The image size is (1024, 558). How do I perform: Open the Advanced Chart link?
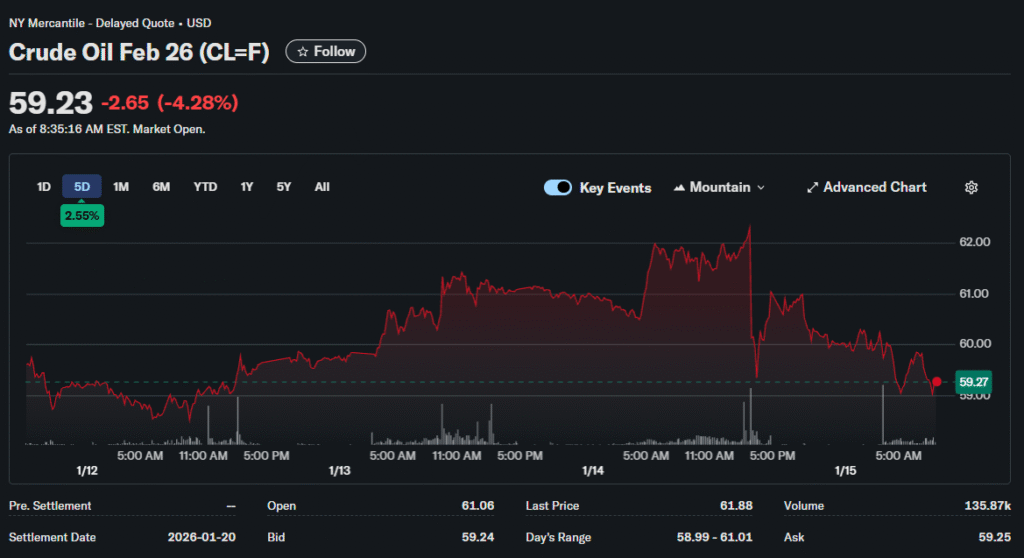874,188
